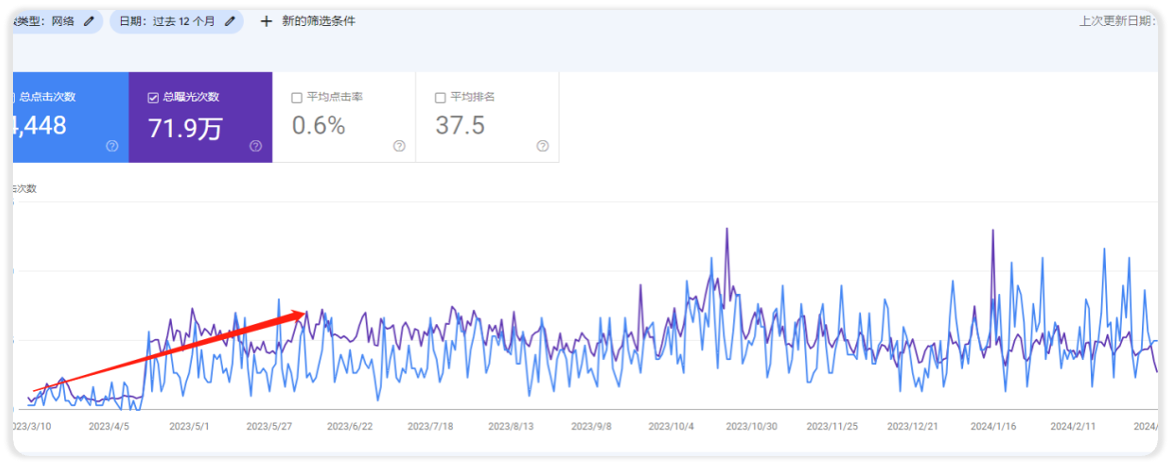Click the tallest purple spike before 2023/10/30
Image resolution: width=1170 pixels, height=466 pixels.
point(726,230)
